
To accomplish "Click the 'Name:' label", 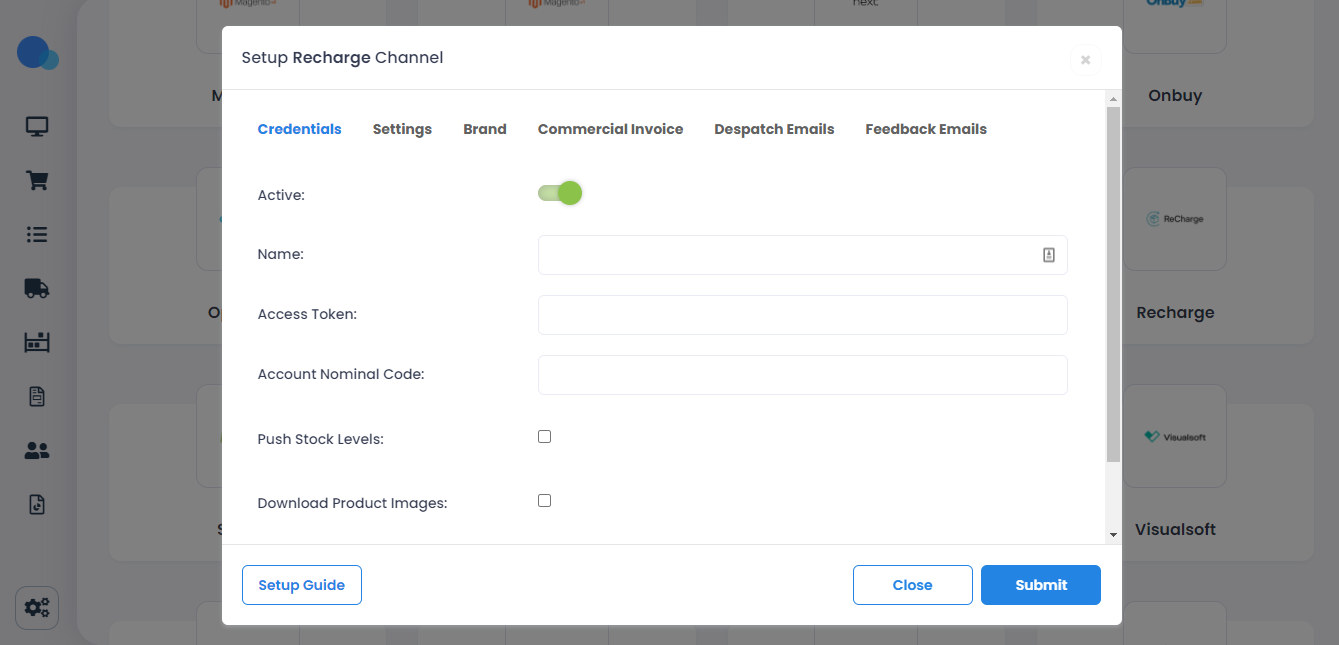I will (280, 254).
